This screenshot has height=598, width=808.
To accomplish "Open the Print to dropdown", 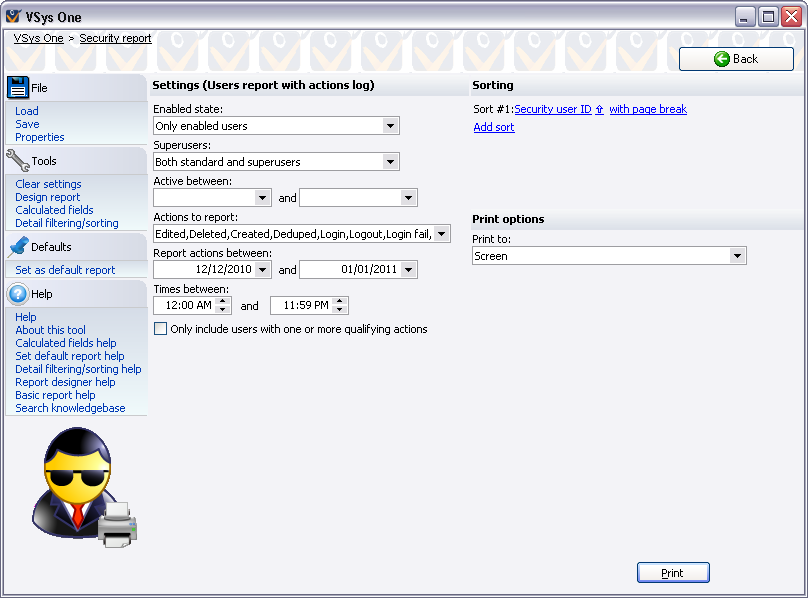I will 737,256.
